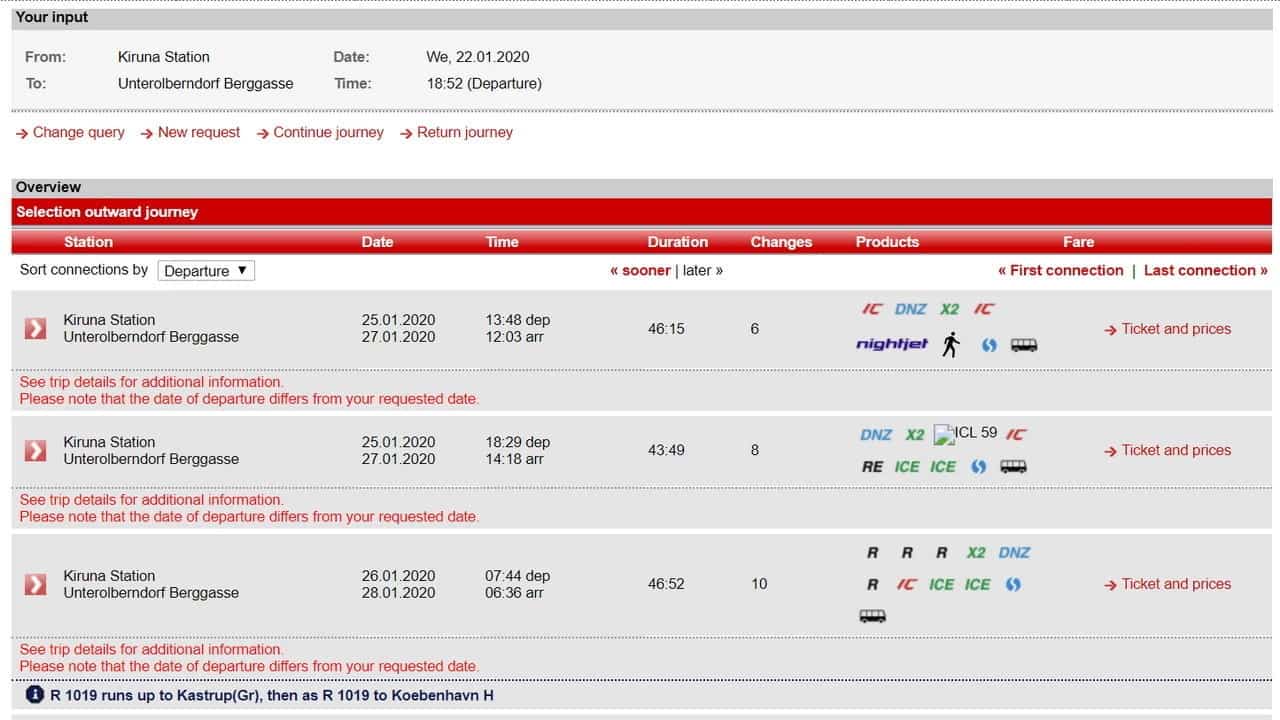Click the S-Bahn icon in first connection
1280x720 pixels.
coord(988,345)
